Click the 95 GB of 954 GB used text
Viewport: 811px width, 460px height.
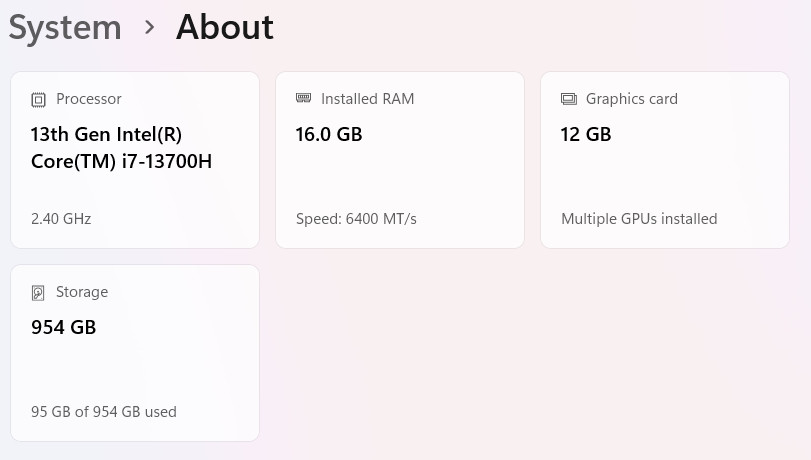[104, 412]
